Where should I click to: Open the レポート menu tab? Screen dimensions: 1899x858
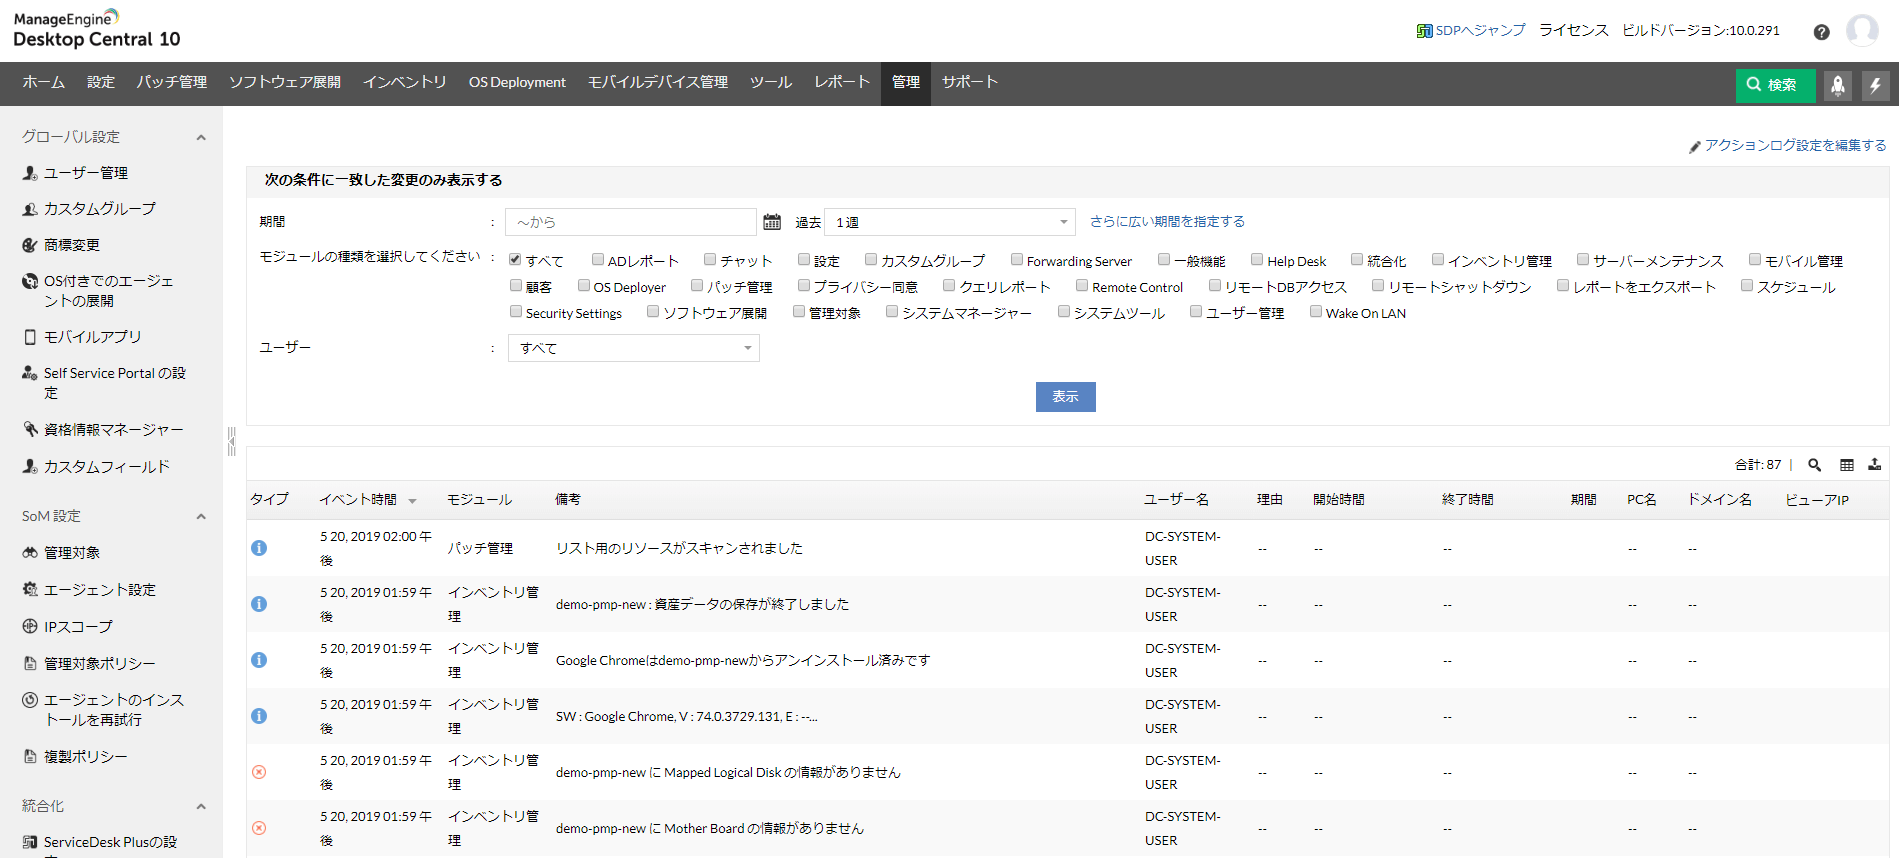click(x=841, y=83)
